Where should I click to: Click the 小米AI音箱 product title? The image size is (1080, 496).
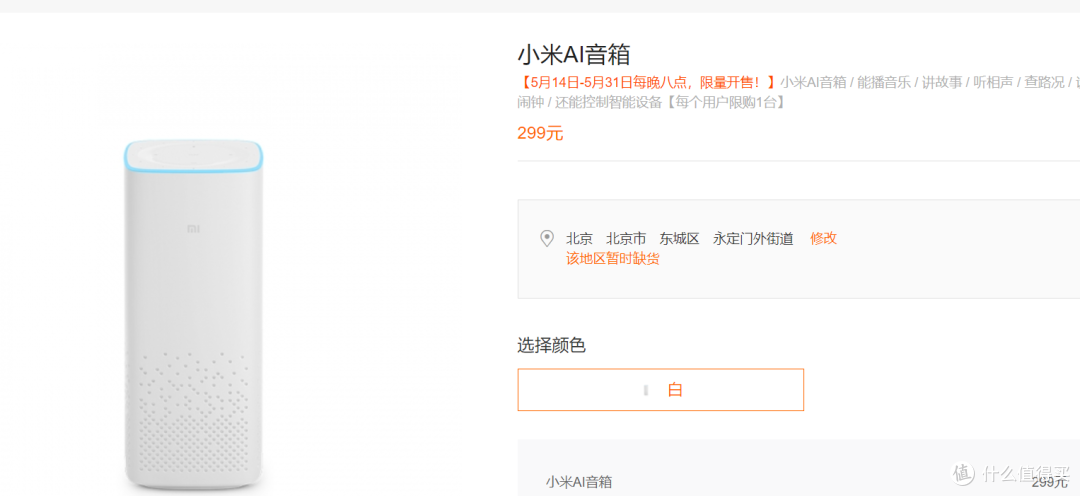coord(574,54)
